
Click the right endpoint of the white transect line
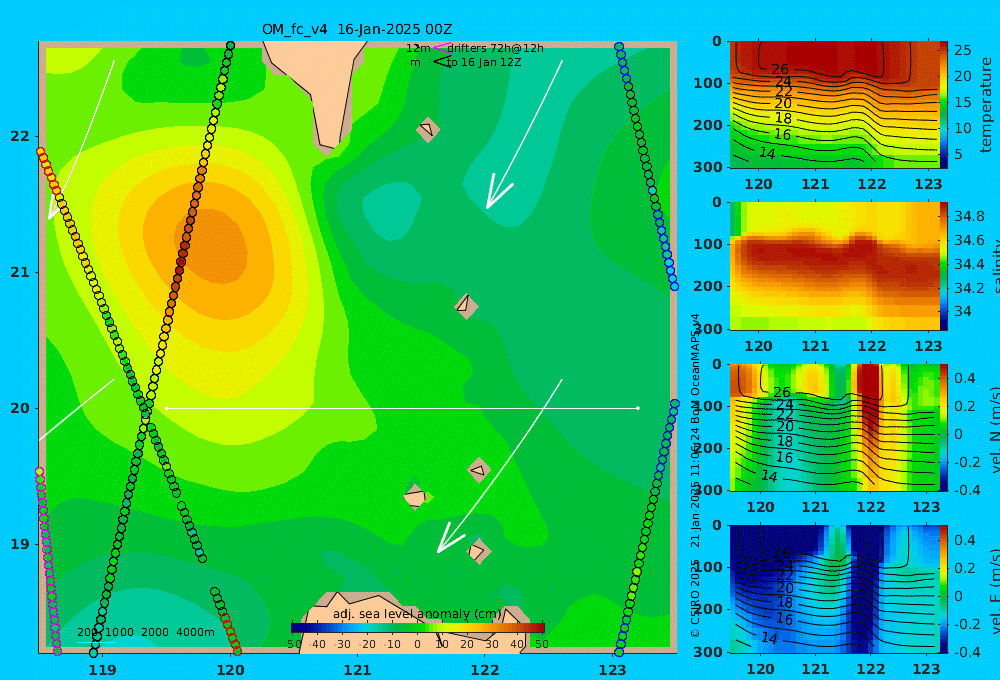tap(638, 408)
